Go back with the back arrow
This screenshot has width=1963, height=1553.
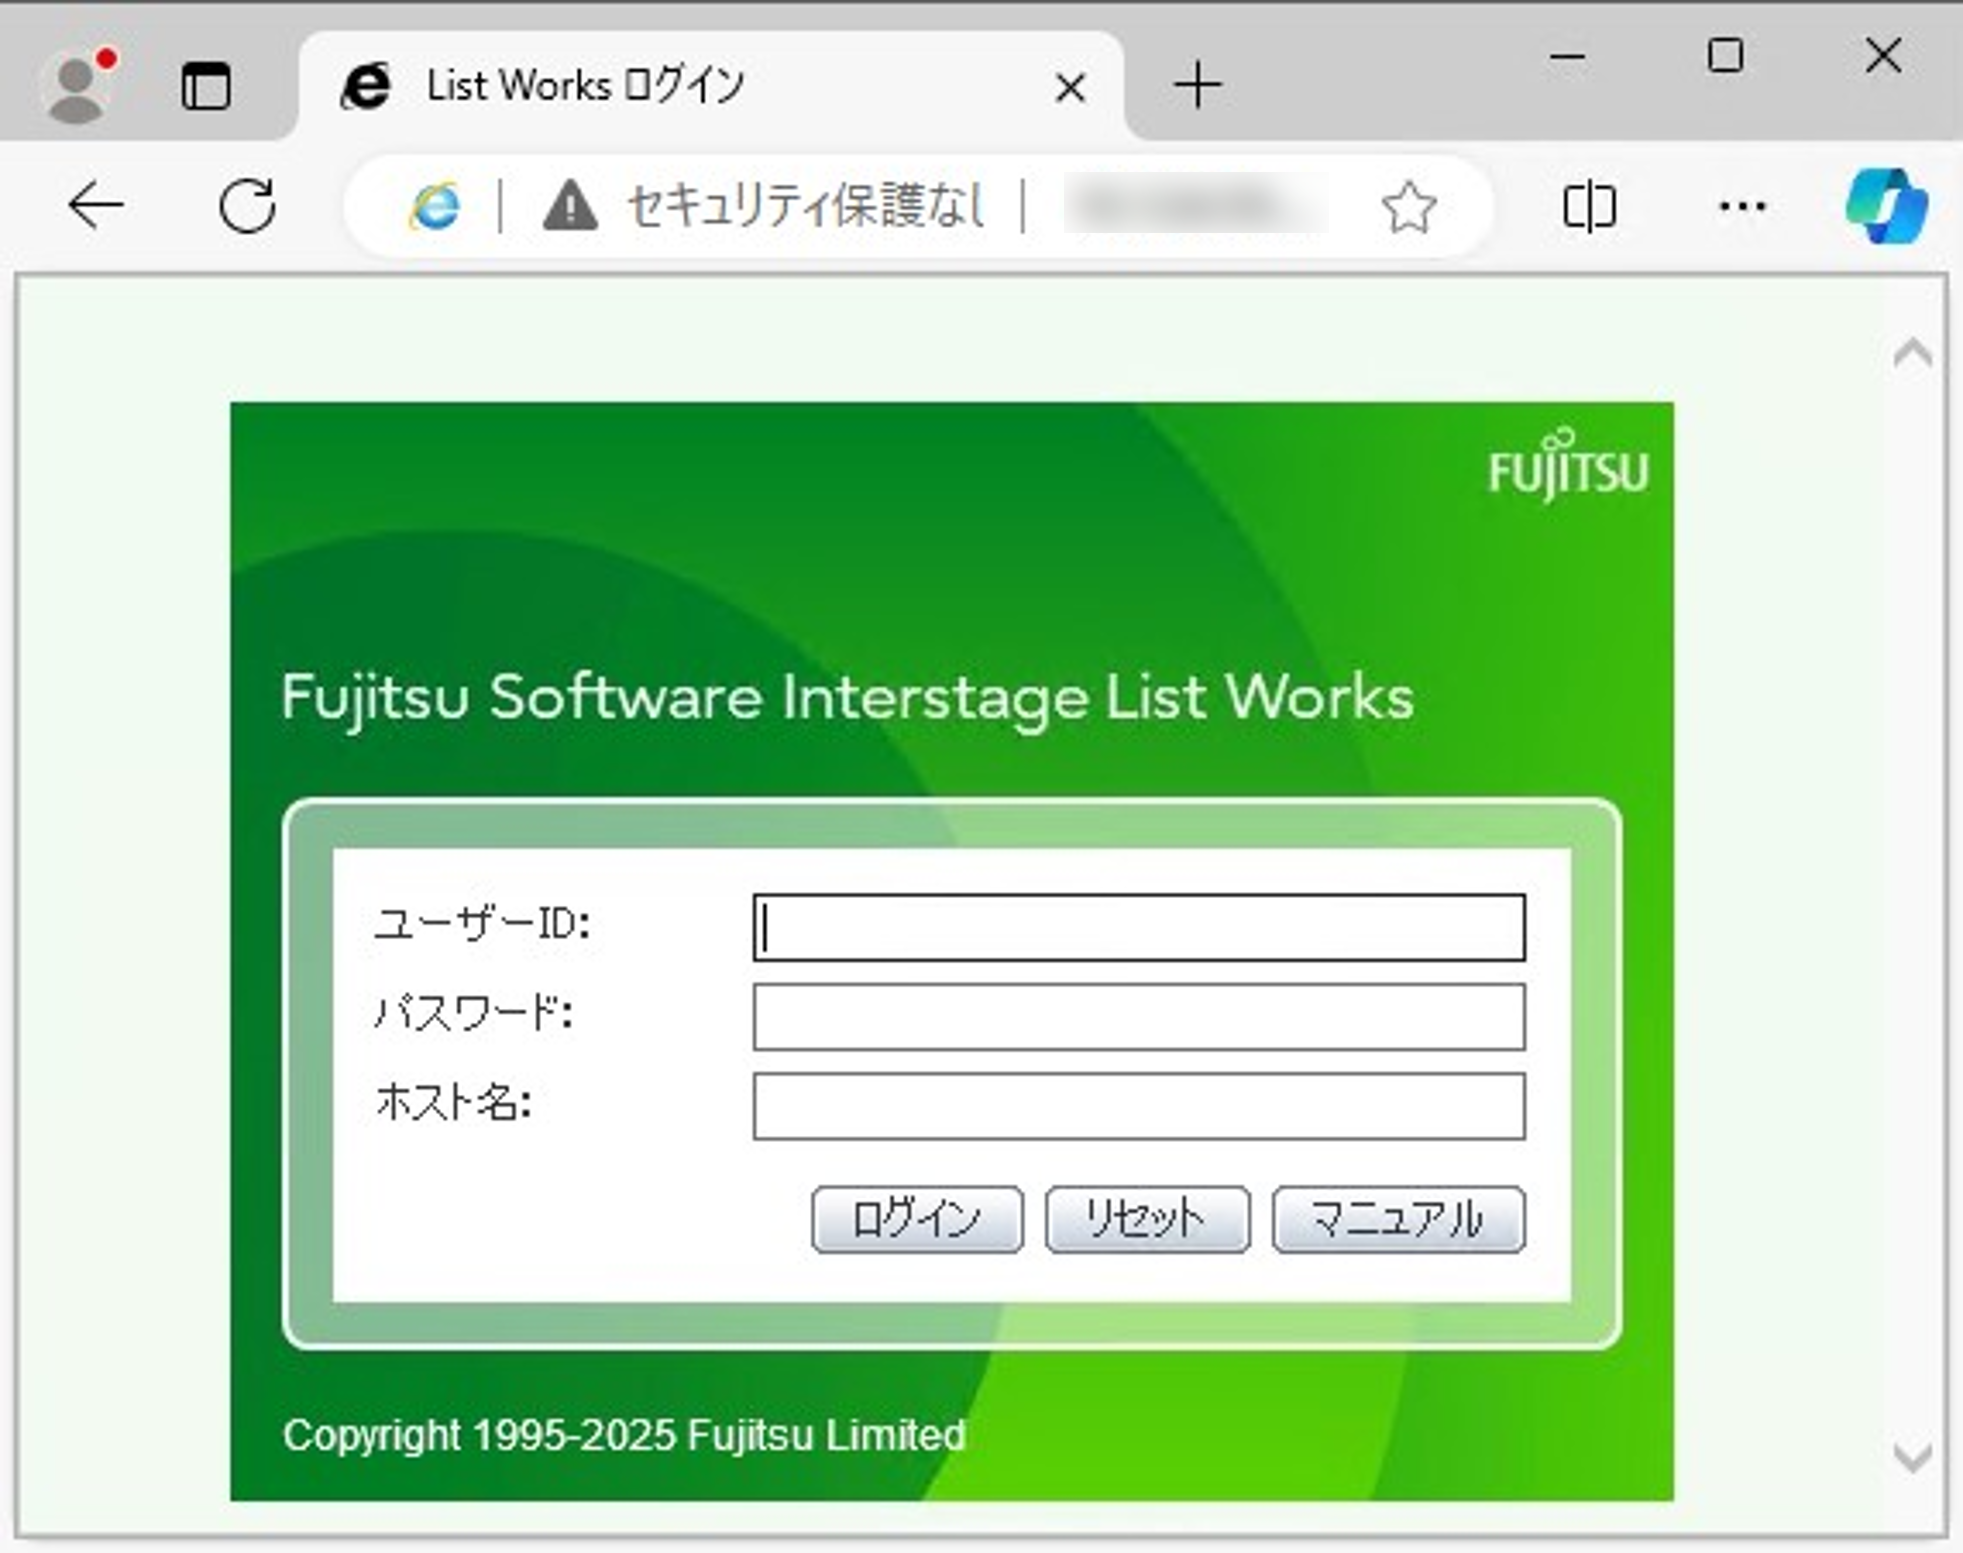[96, 206]
